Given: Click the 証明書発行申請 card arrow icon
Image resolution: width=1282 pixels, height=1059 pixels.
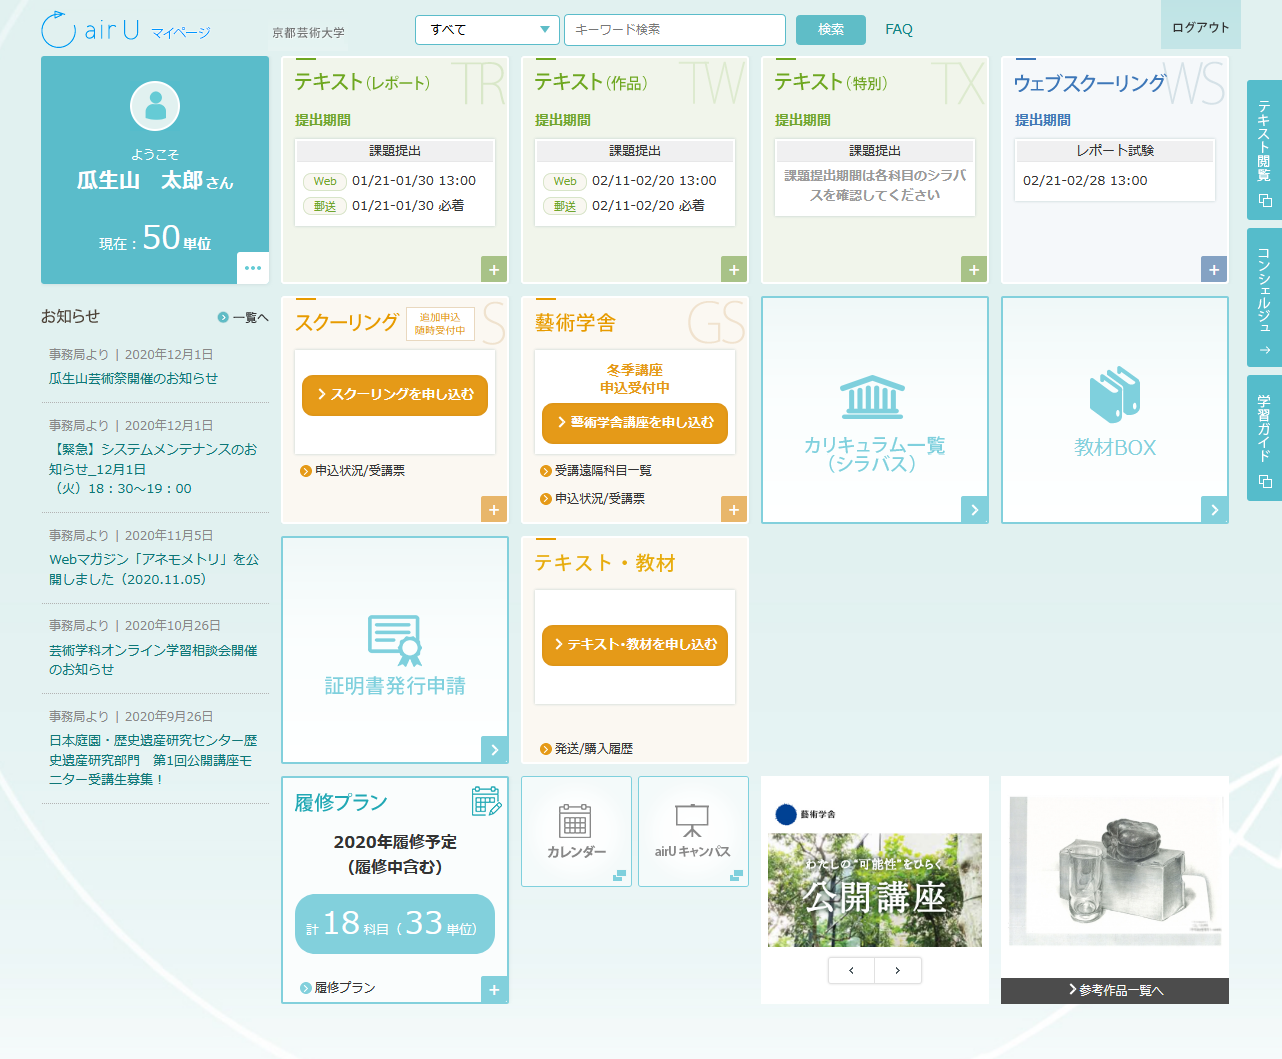Looking at the screenshot, I should [x=494, y=750].
